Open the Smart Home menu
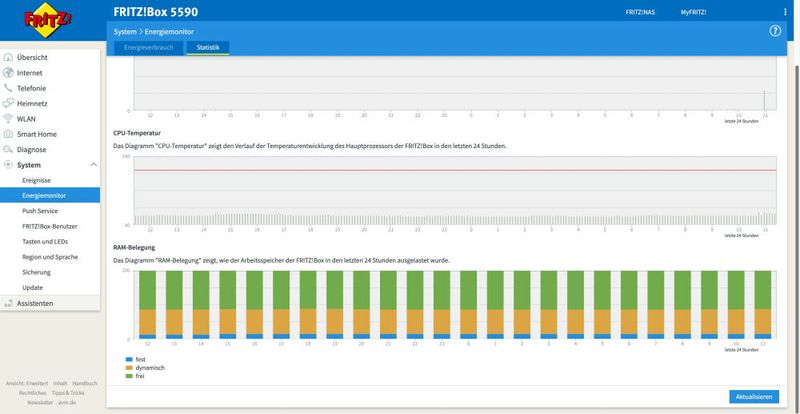 click(36, 133)
